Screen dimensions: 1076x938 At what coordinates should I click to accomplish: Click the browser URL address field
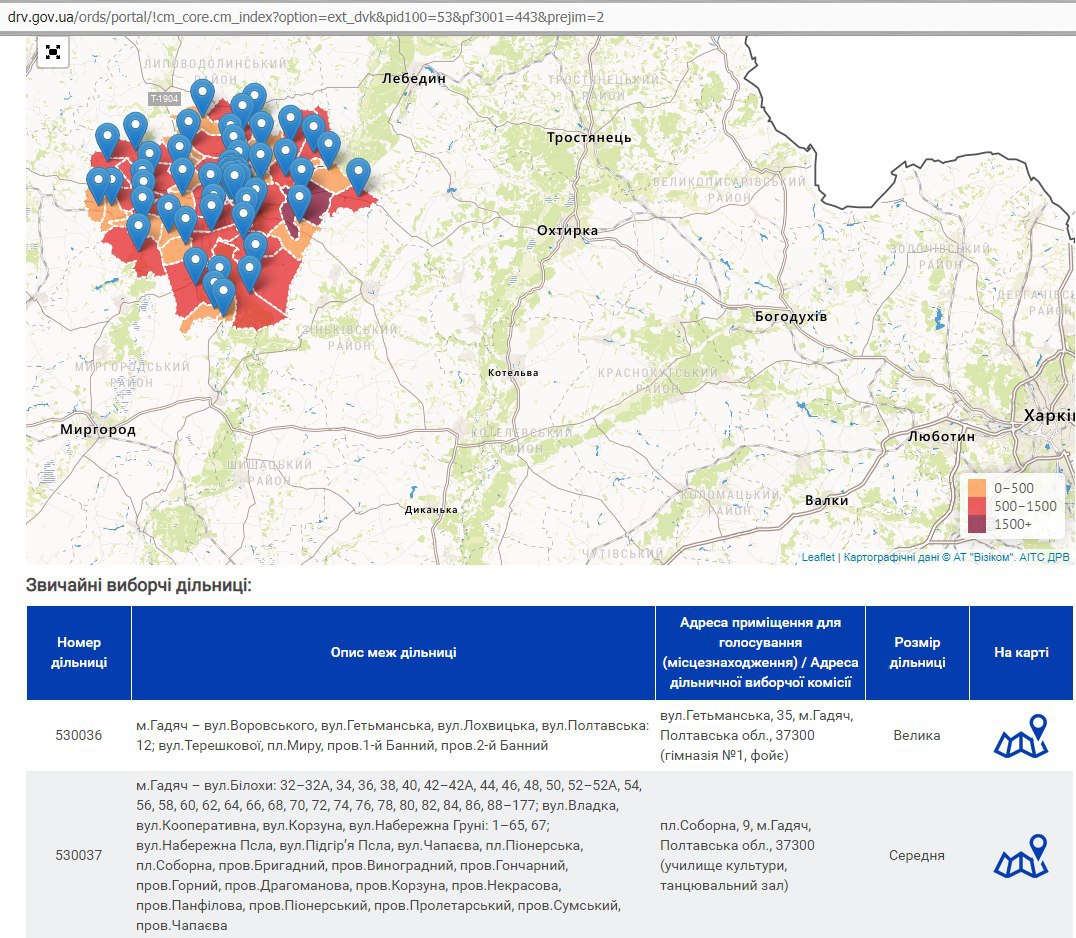pyautogui.click(x=538, y=17)
